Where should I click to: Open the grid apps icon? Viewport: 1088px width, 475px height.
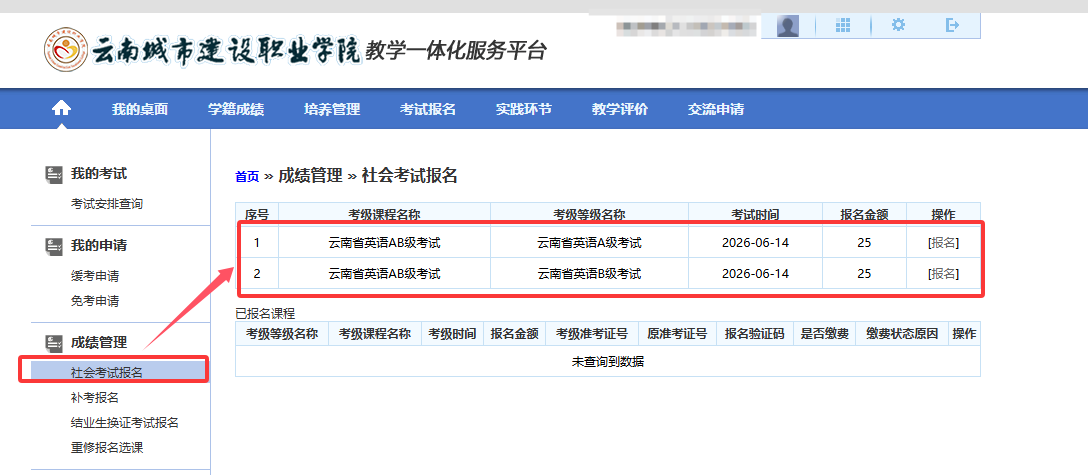[843, 26]
